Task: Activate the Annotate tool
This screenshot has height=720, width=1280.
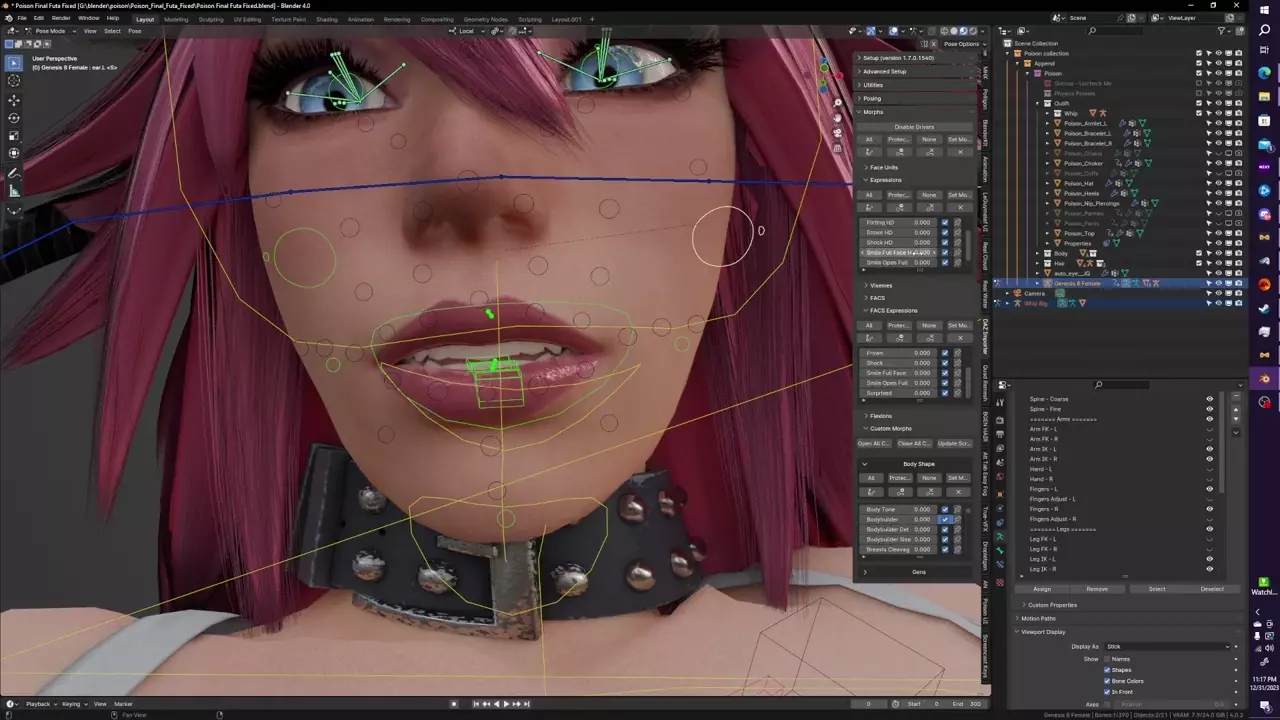Action: pyautogui.click(x=14, y=175)
